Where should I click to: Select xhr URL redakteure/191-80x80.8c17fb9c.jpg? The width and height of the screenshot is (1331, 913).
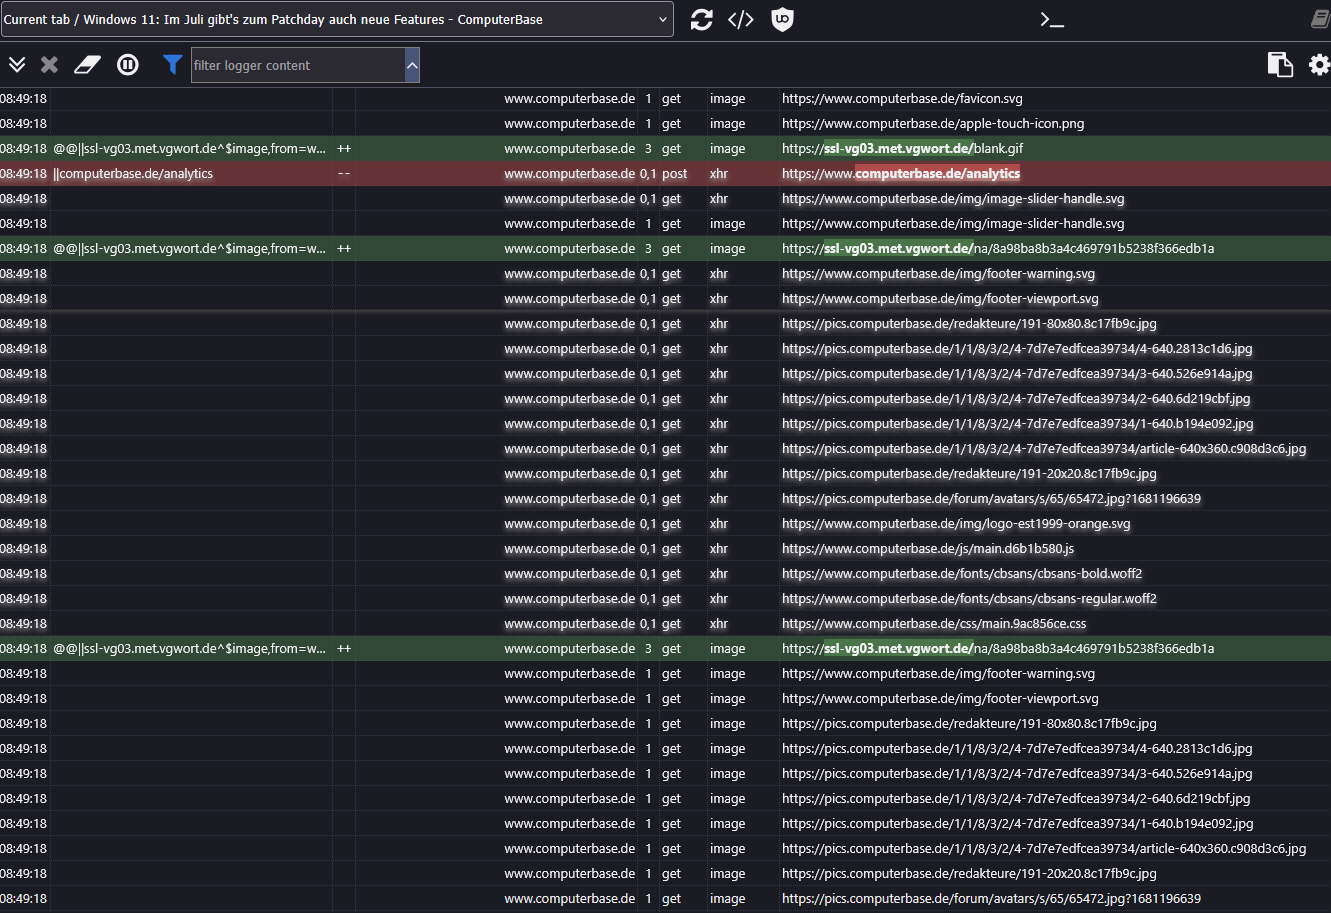click(x=969, y=324)
